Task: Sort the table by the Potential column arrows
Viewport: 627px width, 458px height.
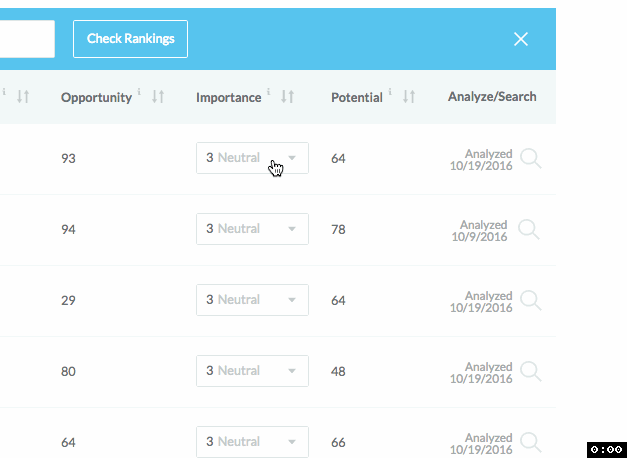Action: [409, 96]
